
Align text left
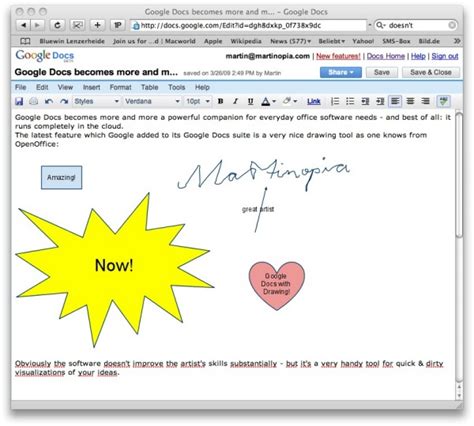395,101
